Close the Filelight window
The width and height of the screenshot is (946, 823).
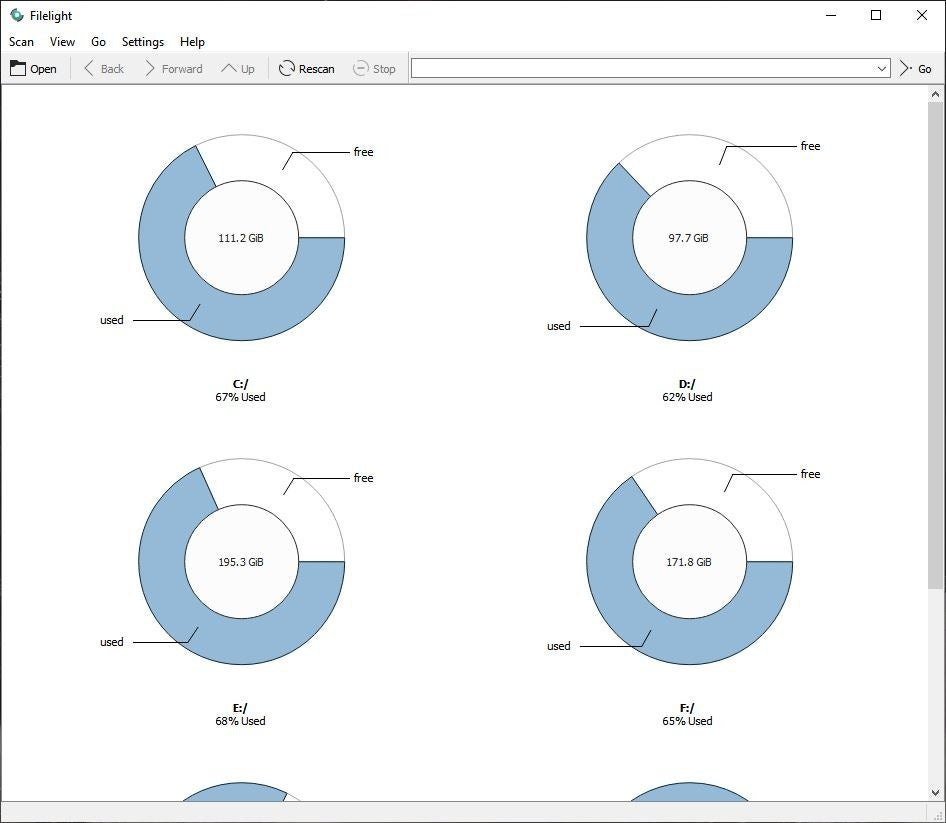point(922,16)
